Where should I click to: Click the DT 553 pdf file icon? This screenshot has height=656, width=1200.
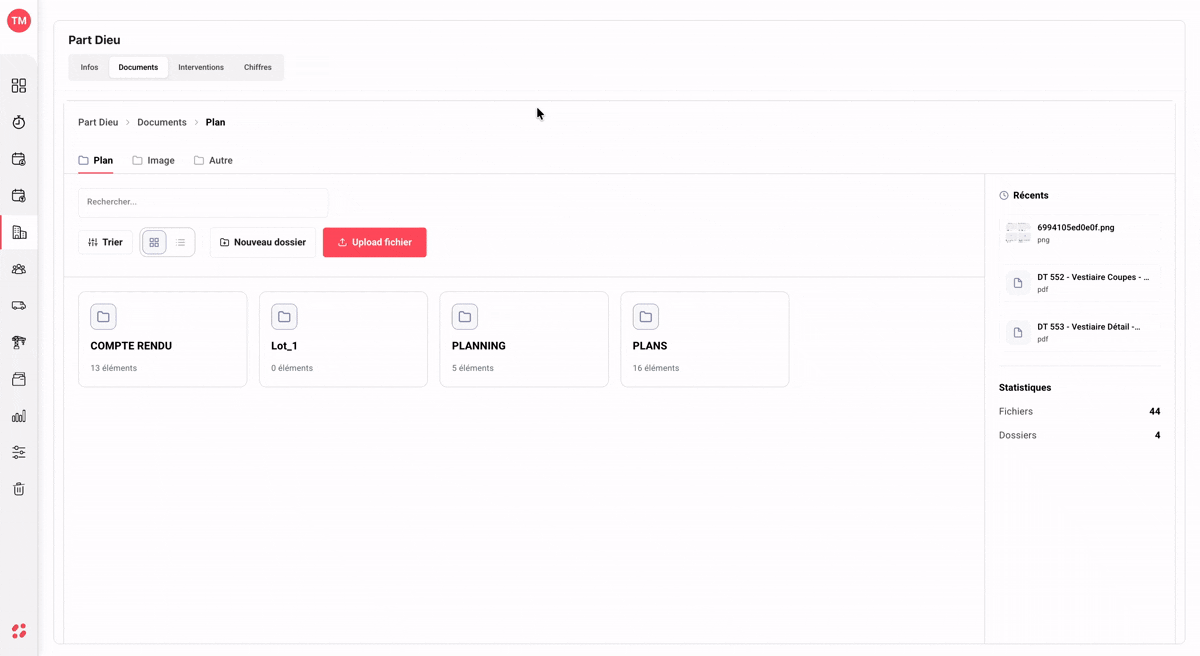(1018, 333)
